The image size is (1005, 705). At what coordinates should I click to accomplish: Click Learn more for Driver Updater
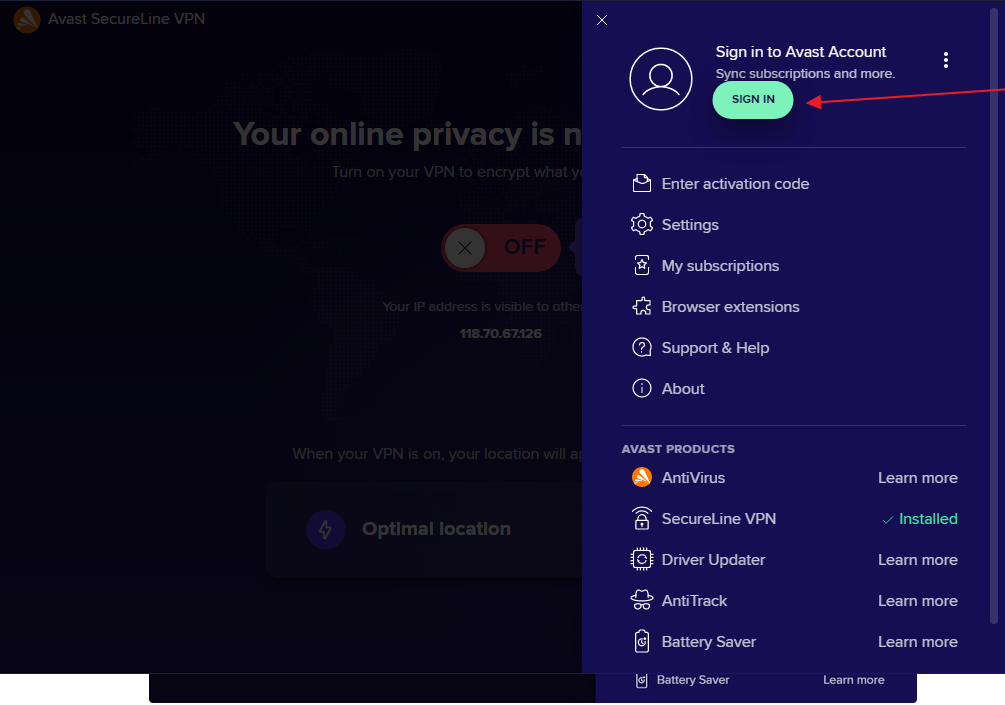tap(917, 560)
